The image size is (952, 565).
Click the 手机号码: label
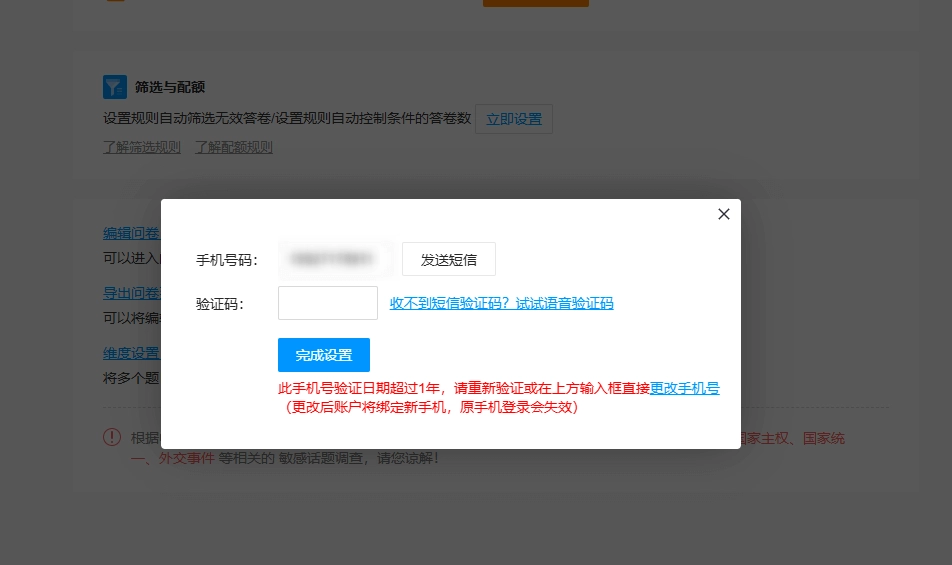tap(226, 260)
